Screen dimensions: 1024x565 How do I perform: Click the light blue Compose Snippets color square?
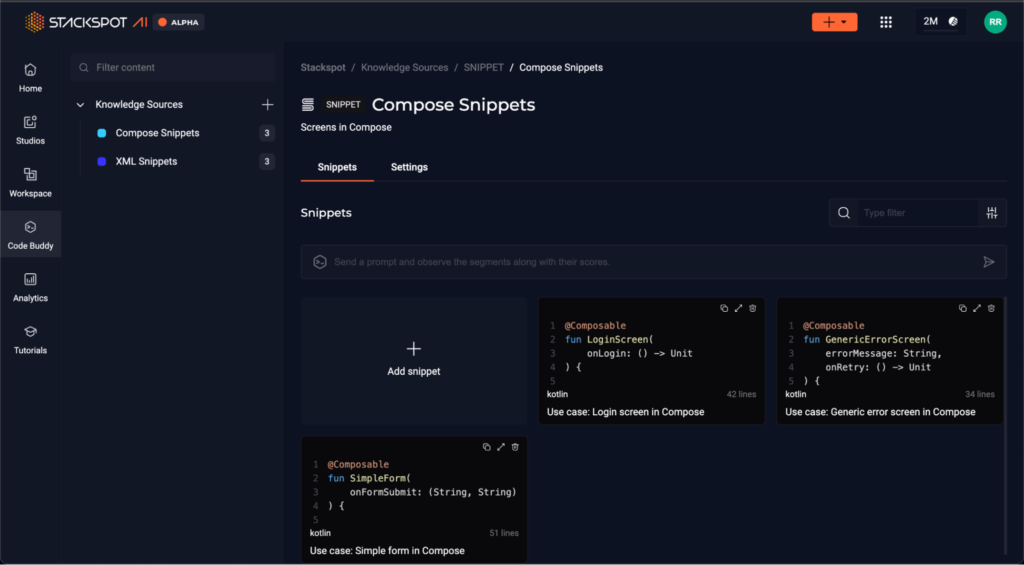pos(102,133)
